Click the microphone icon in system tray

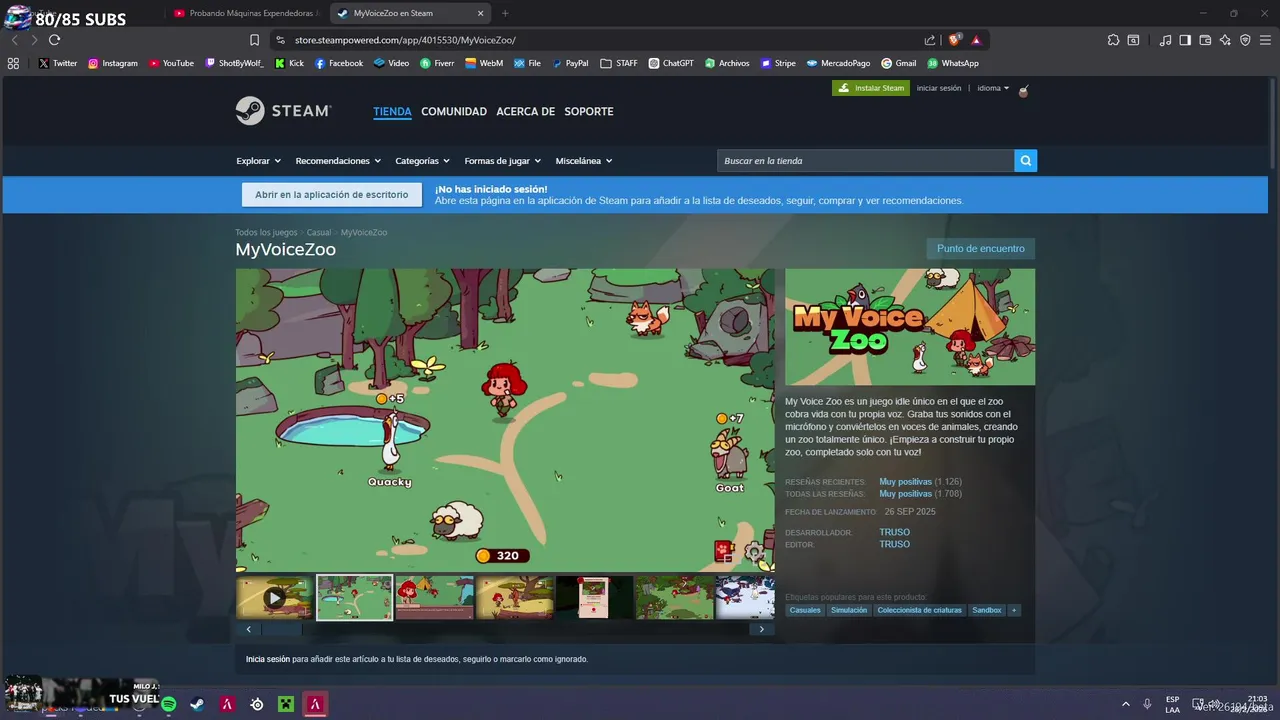[1147, 704]
